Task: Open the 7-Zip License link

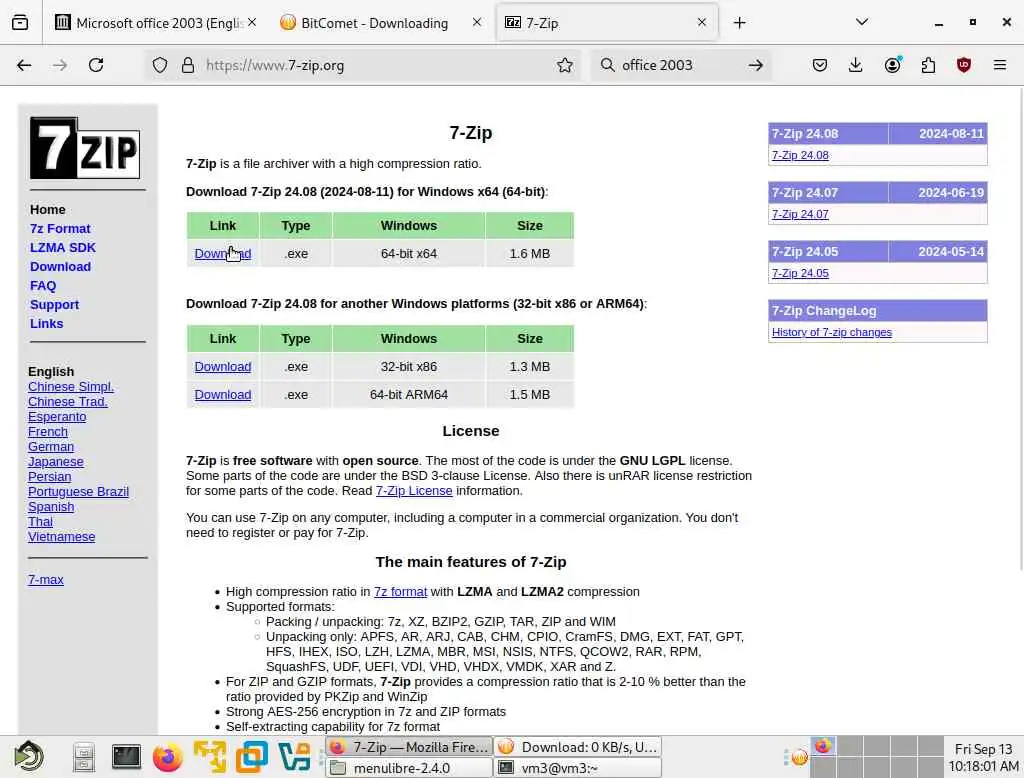Action: click(x=414, y=491)
